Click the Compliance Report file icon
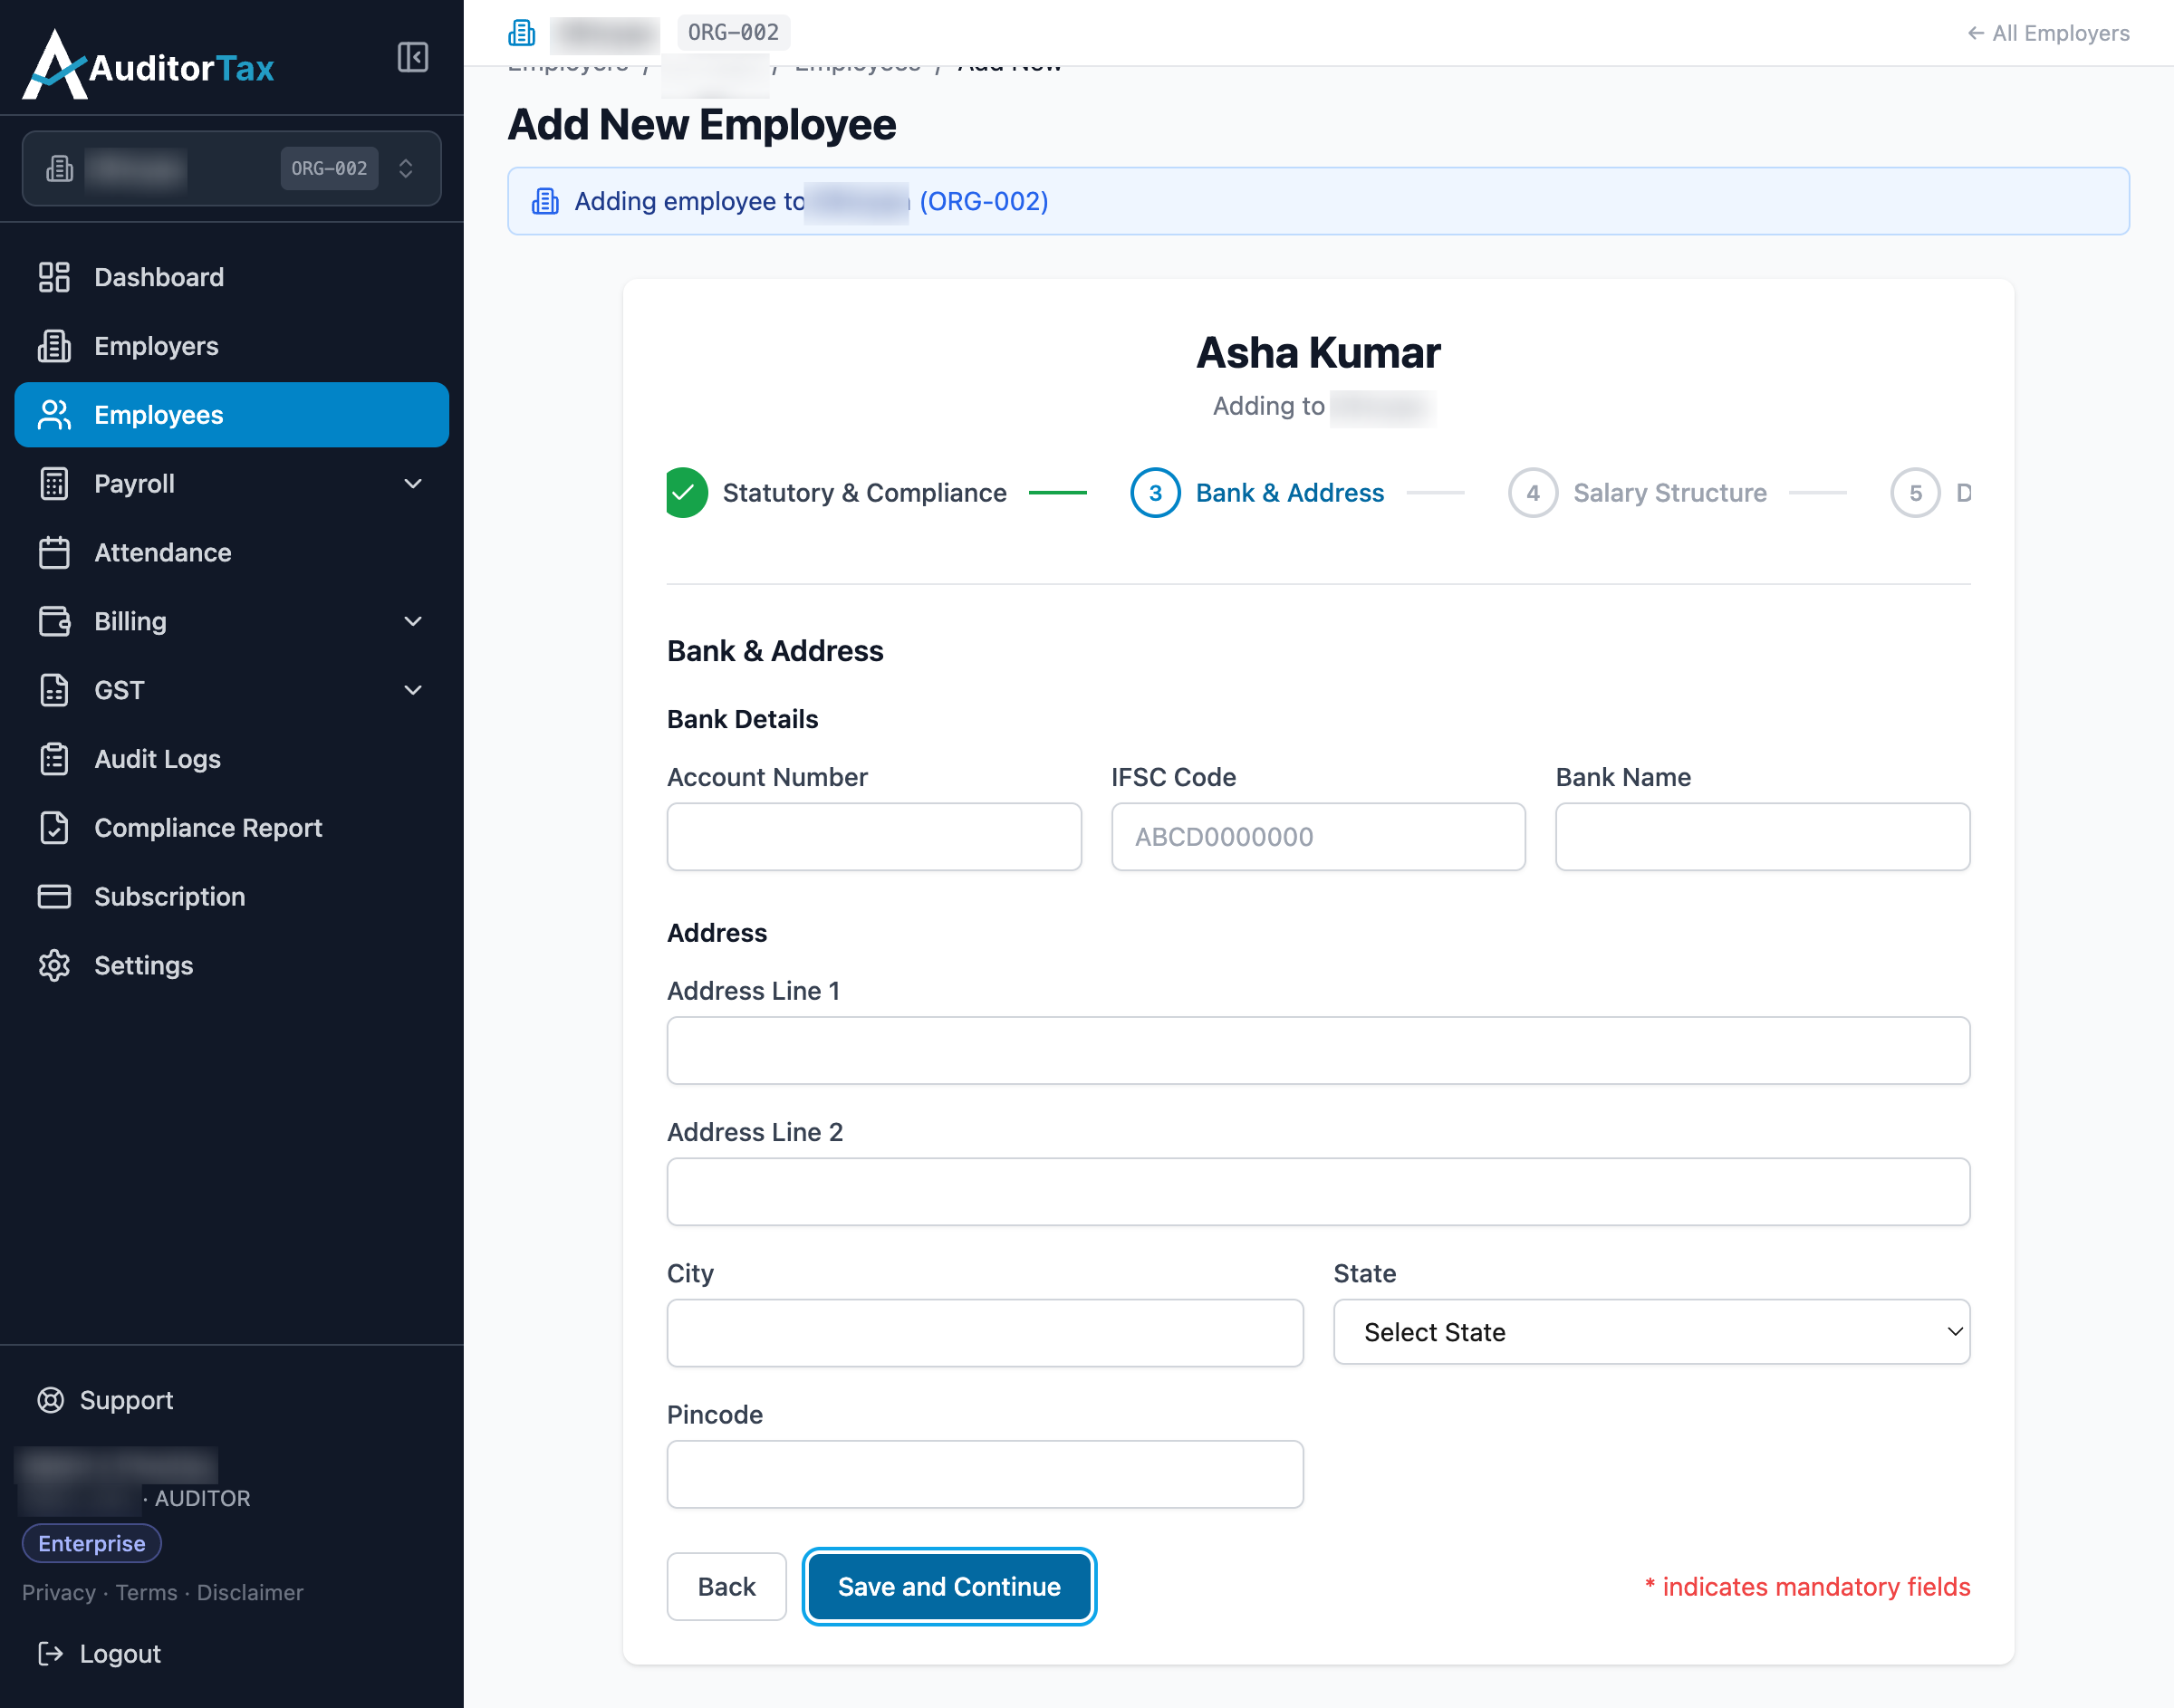Image resolution: width=2174 pixels, height=1708 pixels. point(54,828)
